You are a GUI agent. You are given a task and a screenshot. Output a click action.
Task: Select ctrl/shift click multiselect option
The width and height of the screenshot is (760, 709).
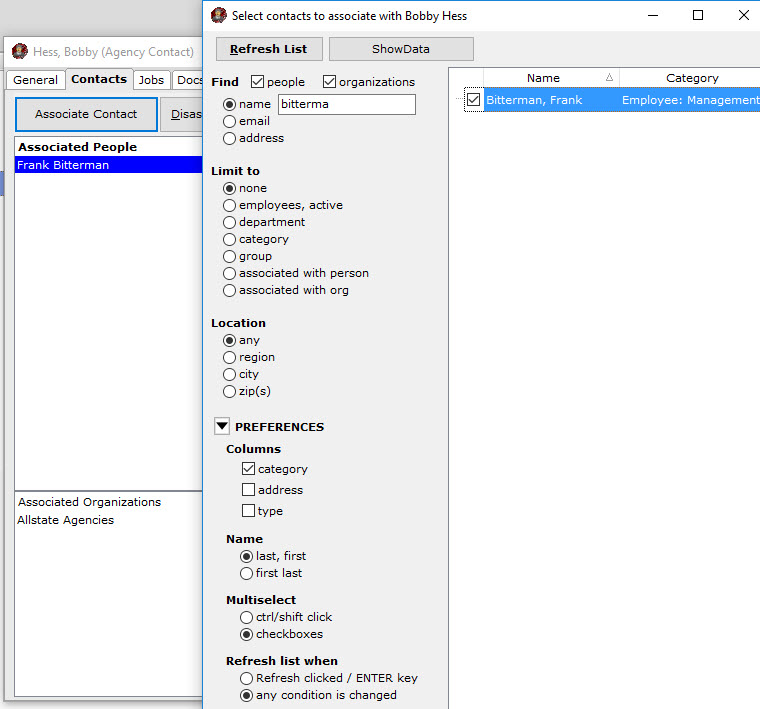[x=246, y=617]
